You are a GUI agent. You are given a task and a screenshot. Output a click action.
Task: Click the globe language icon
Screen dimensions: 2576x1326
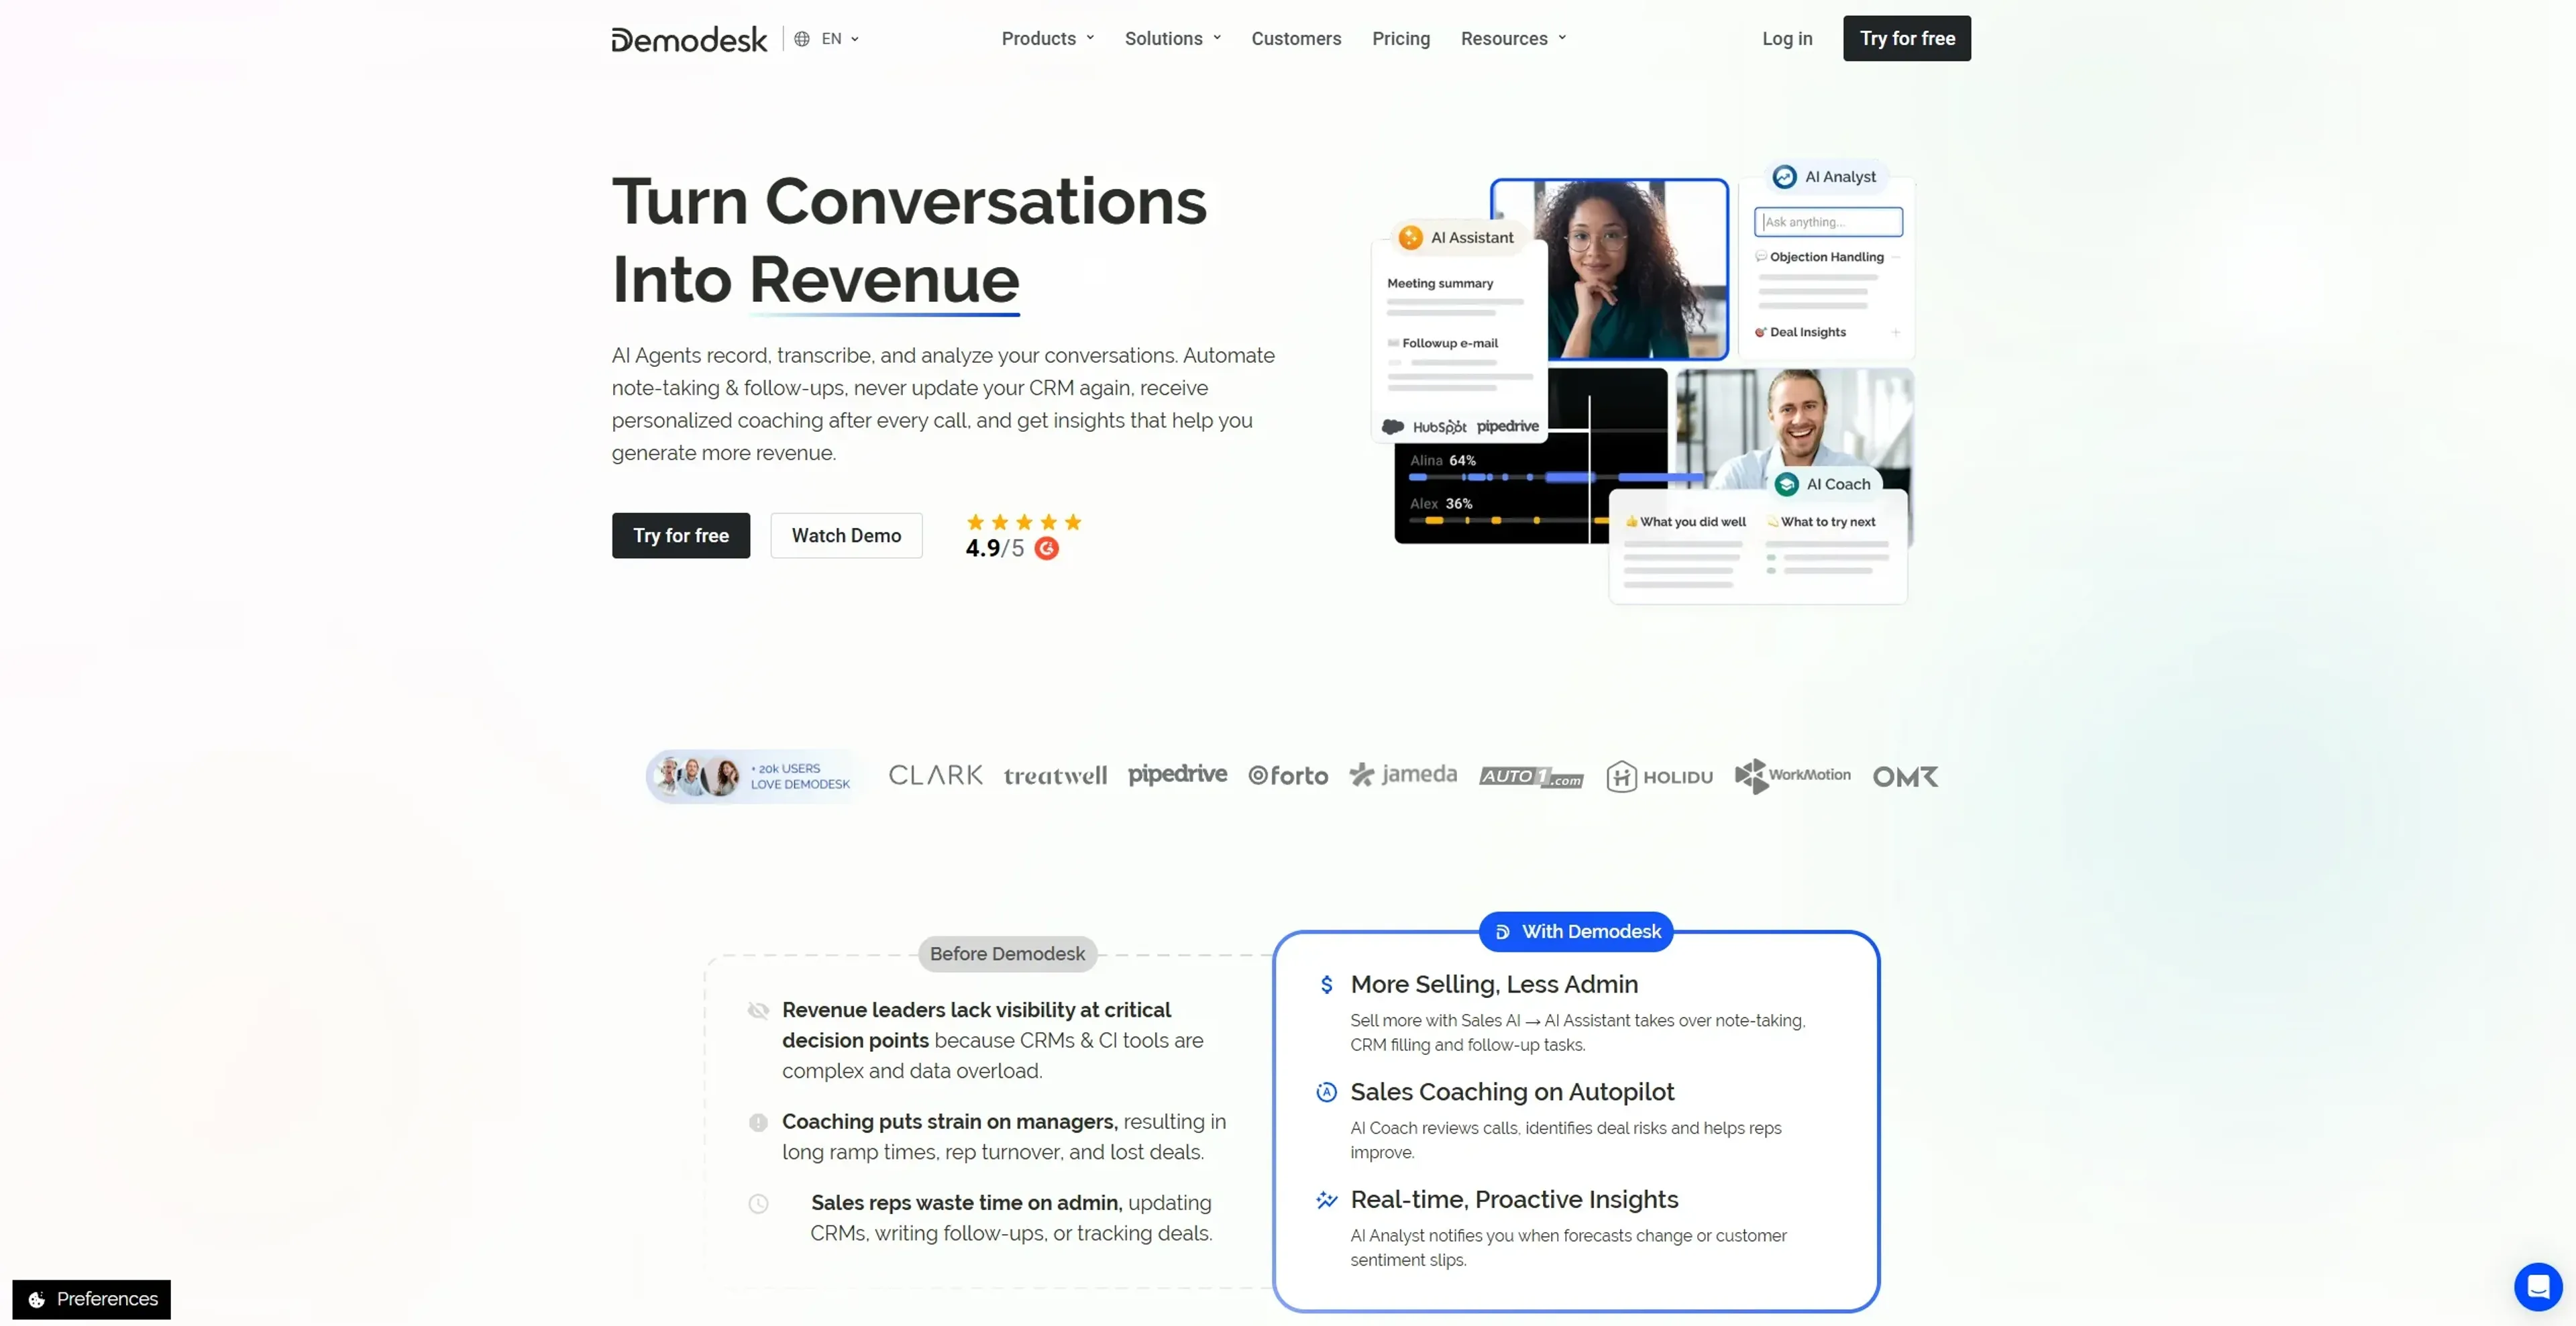(802, 39)
